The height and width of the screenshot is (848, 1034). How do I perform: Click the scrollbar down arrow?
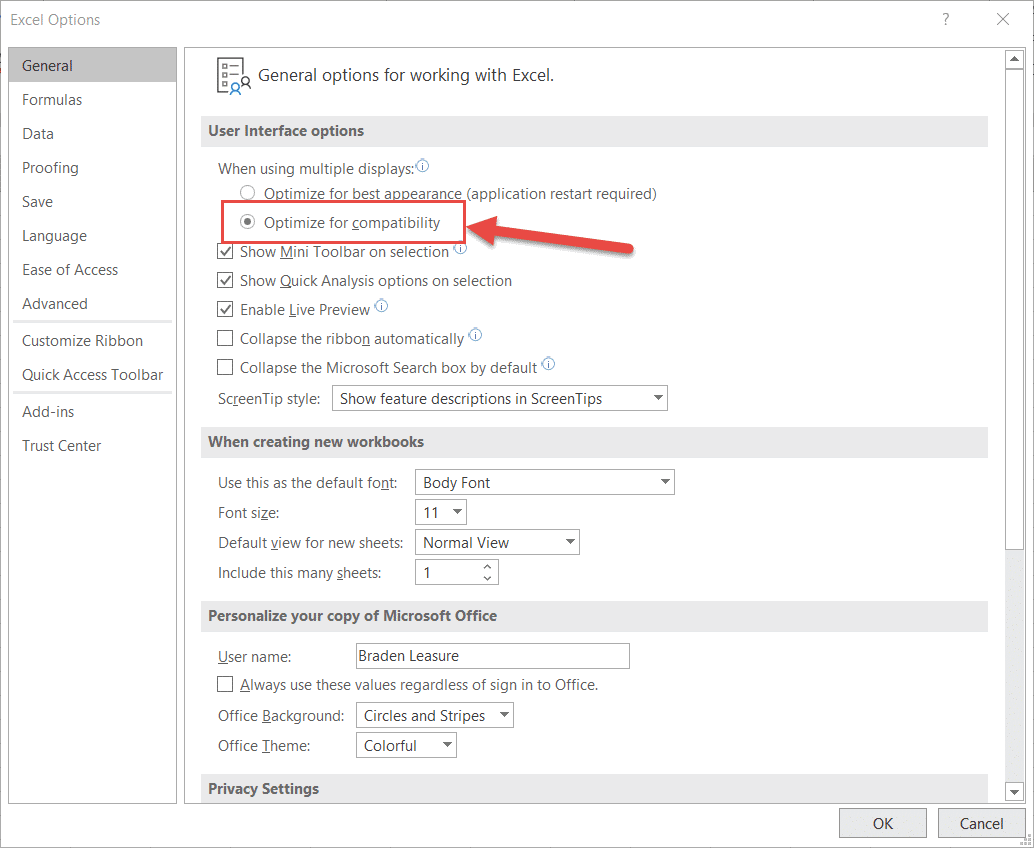point(1014,791)
